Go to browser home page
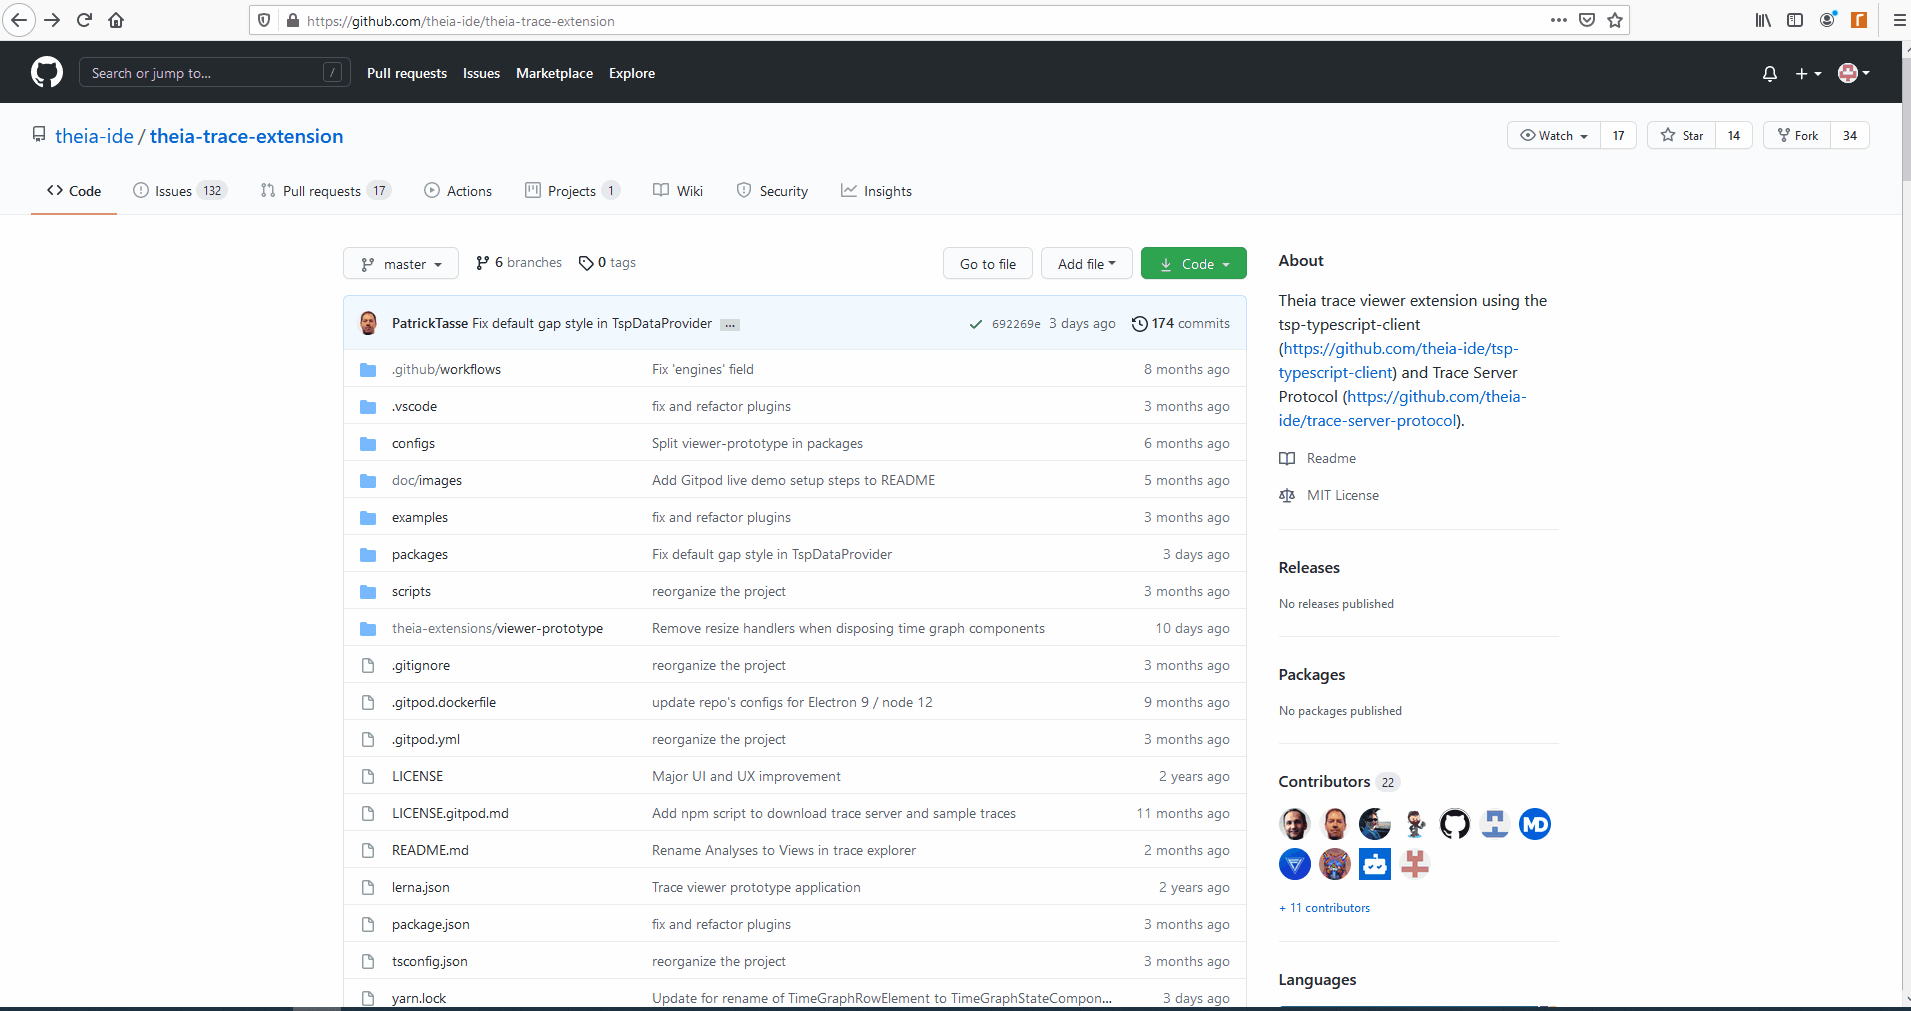The image size is (1911, 1011). 116,20
